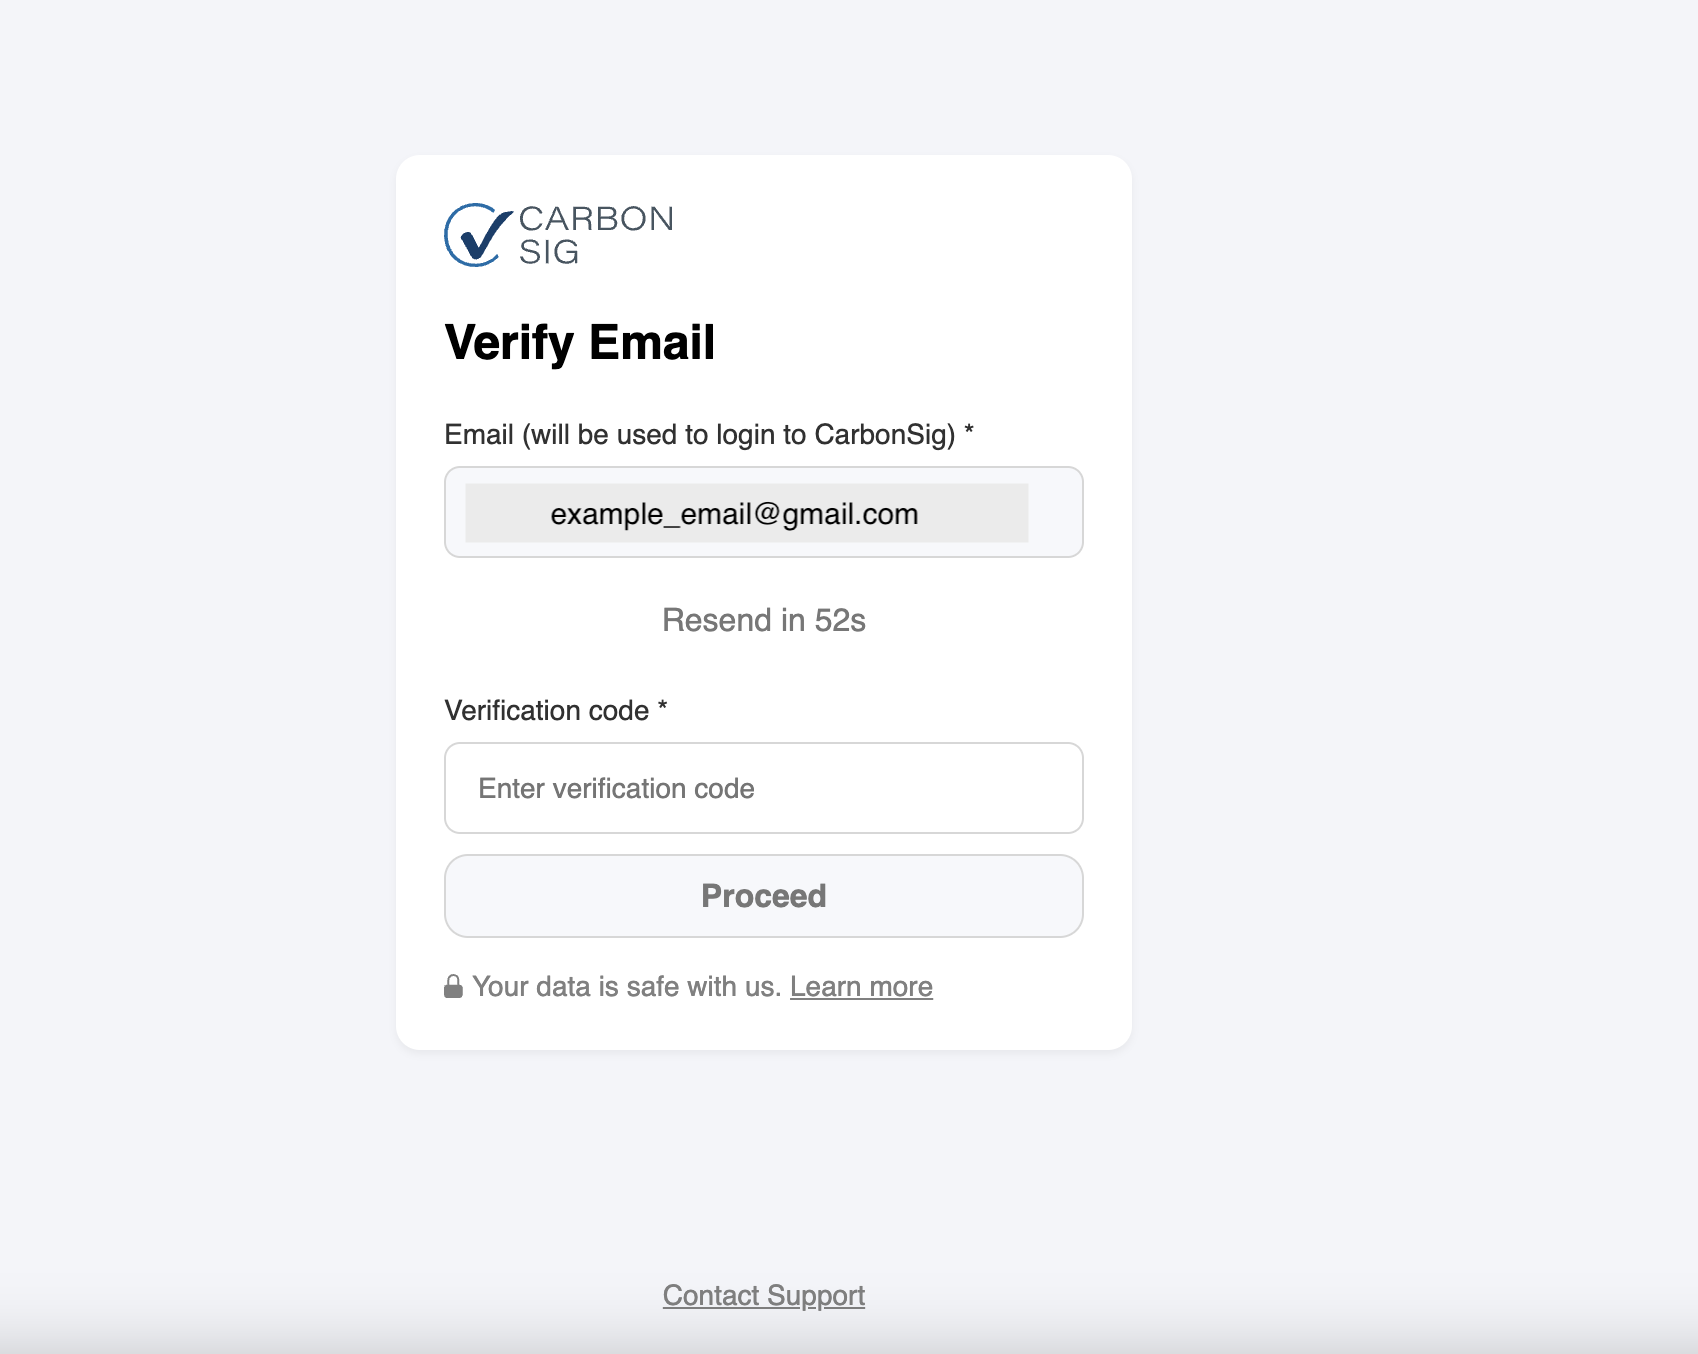Screen dimensions: 1698x1354
Task: Click the Proceed button
Action: pos(764,896)
